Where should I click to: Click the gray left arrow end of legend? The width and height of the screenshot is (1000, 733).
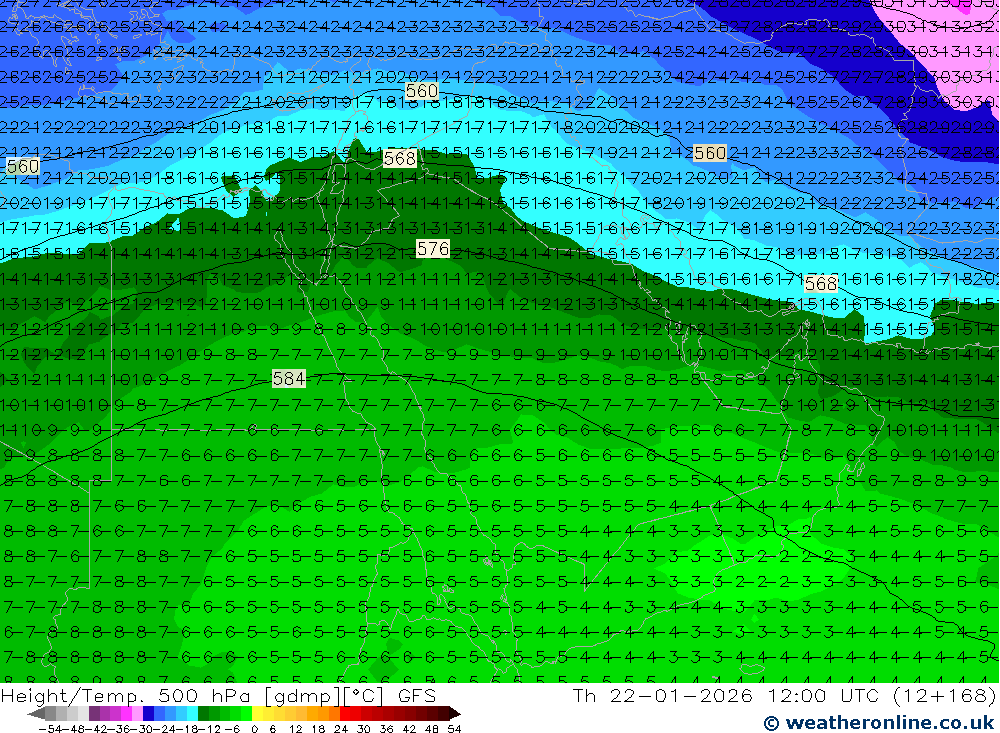click(x=36, y=714)
